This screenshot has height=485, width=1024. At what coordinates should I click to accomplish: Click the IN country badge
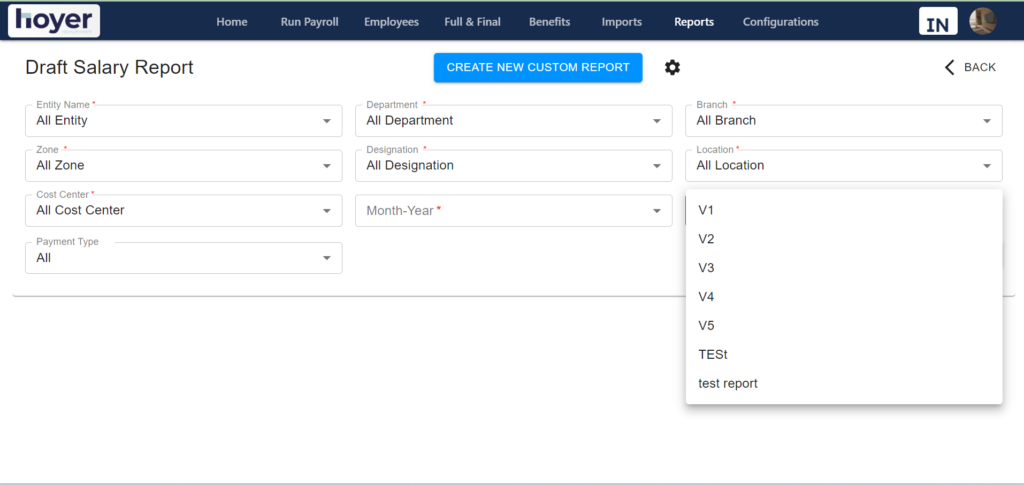pyautogui.click(x=938, y=21)
